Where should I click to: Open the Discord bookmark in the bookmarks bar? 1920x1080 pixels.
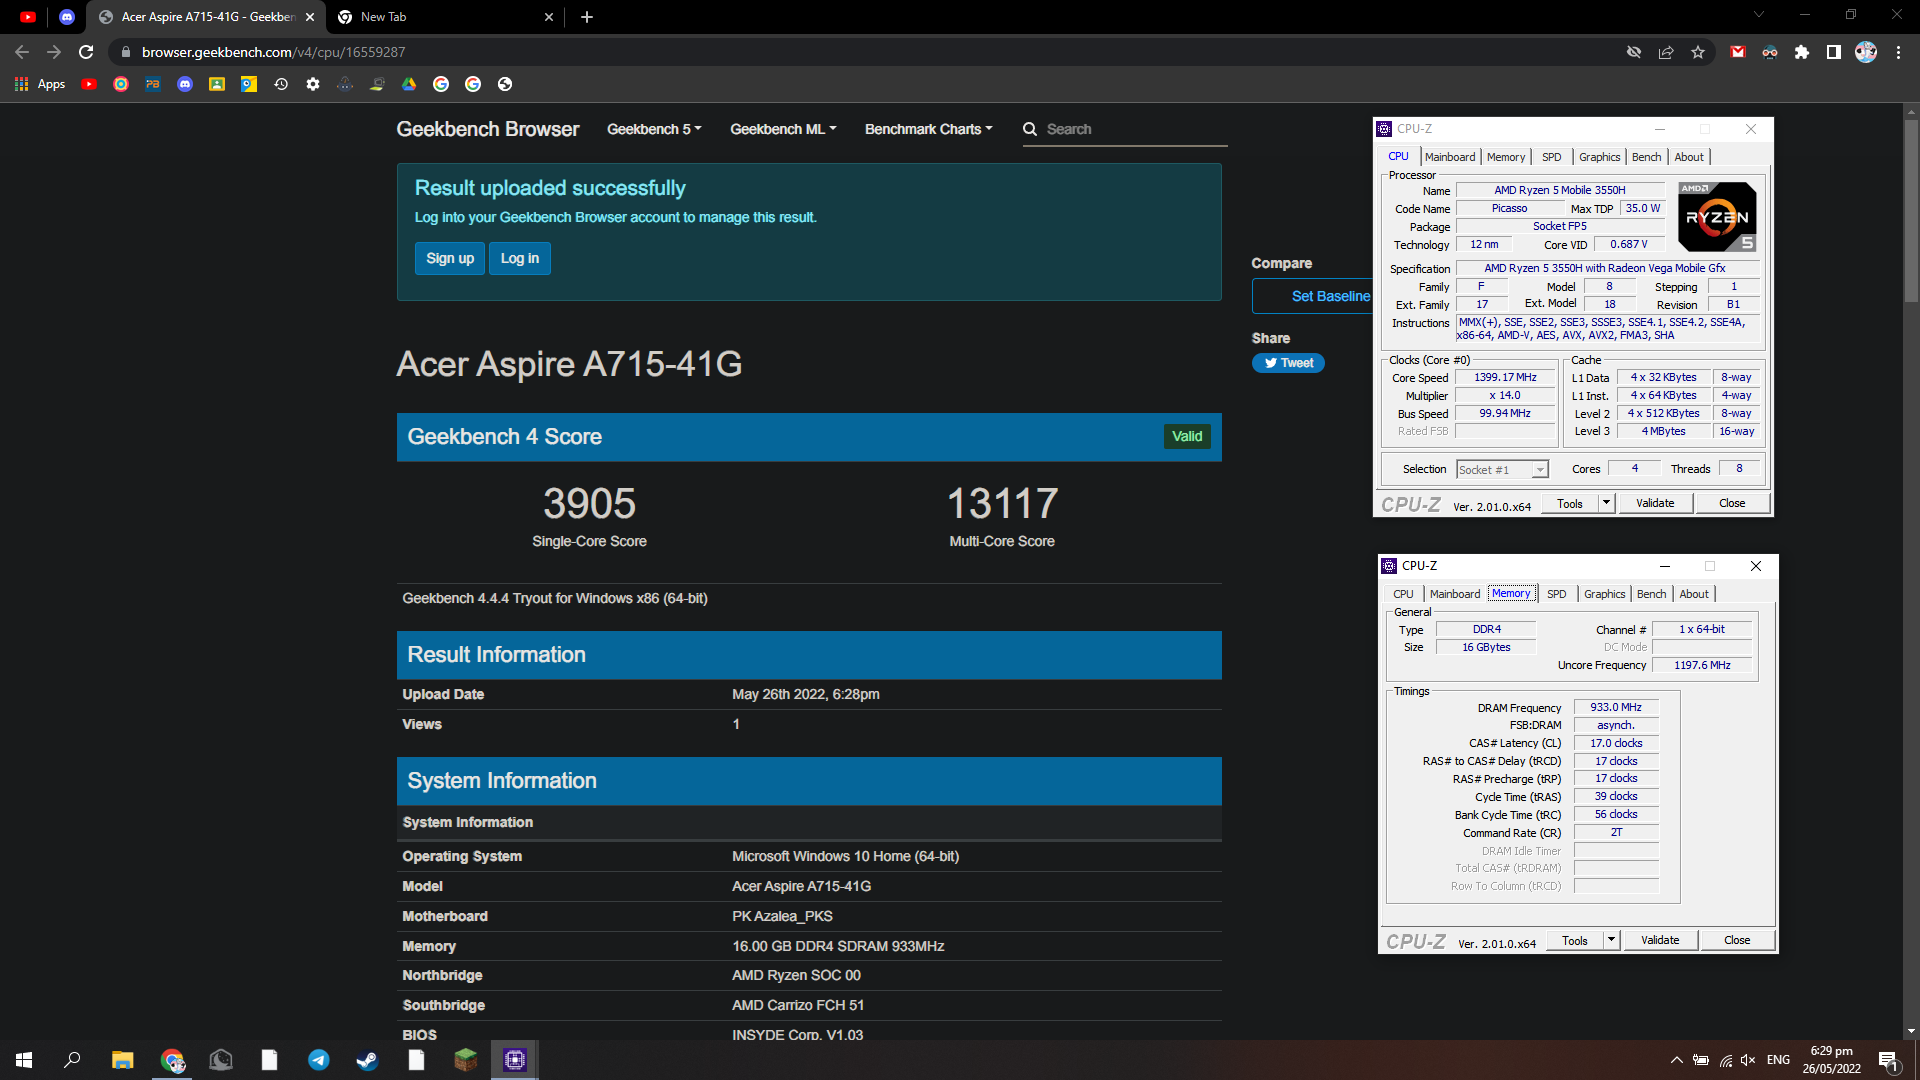(185, 84)
